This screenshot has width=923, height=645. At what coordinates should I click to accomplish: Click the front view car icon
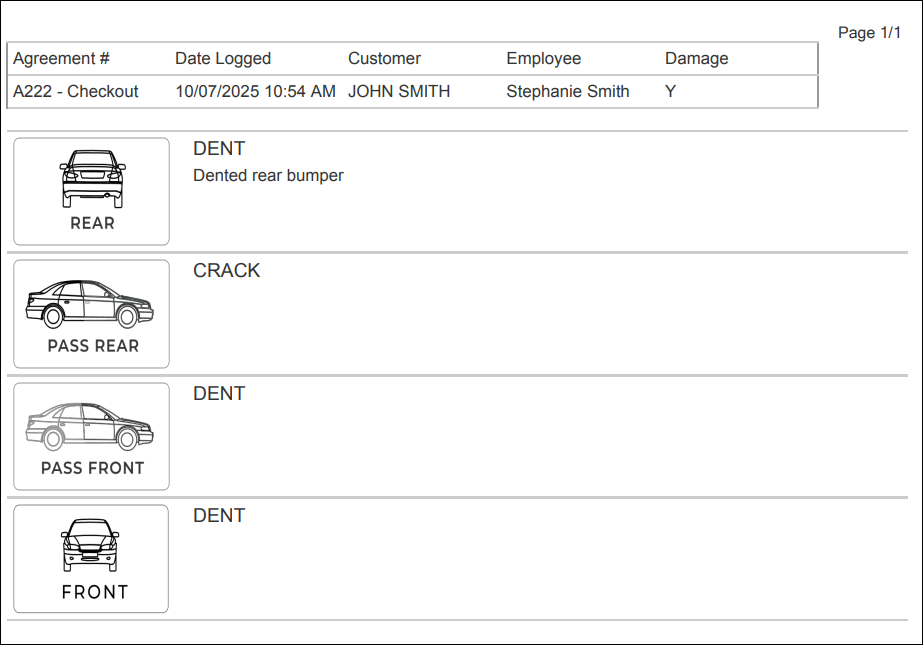click(90, 548)
